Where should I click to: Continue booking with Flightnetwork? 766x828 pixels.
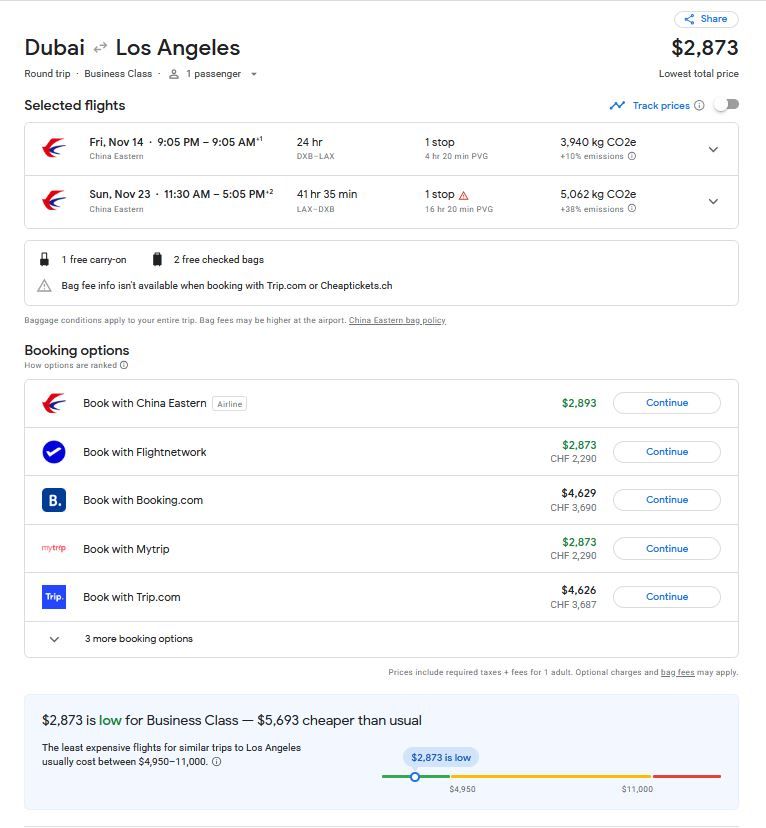coord(666,452)
